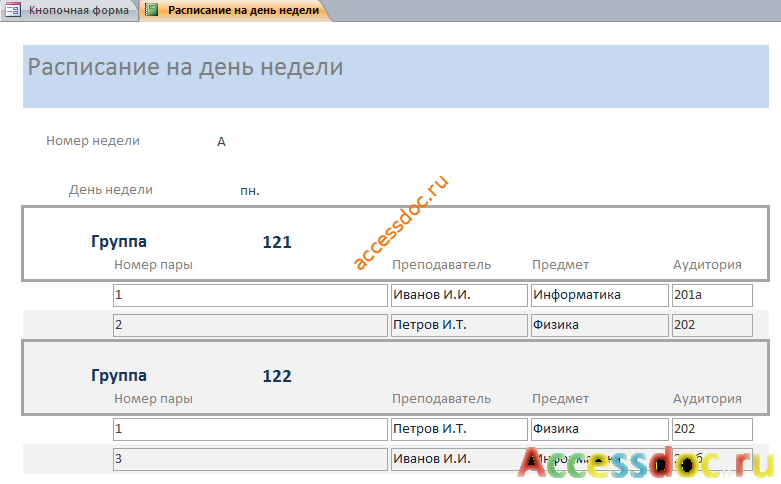
Task: Click Номер пары header in group 122
Action: pos(153,399)
